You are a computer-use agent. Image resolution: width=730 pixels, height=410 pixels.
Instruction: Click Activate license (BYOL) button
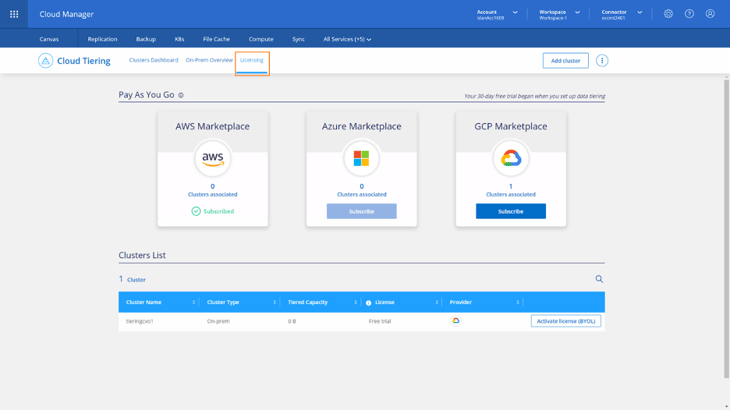point(565,322)
